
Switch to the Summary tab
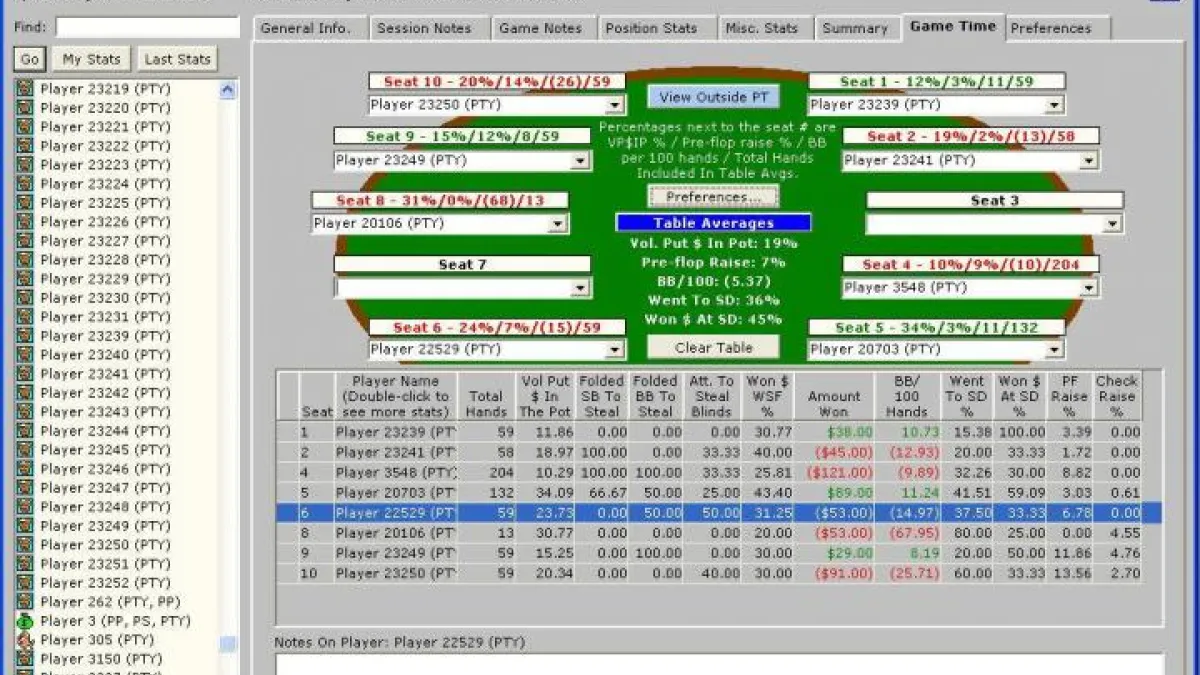(x=855, y=28)
